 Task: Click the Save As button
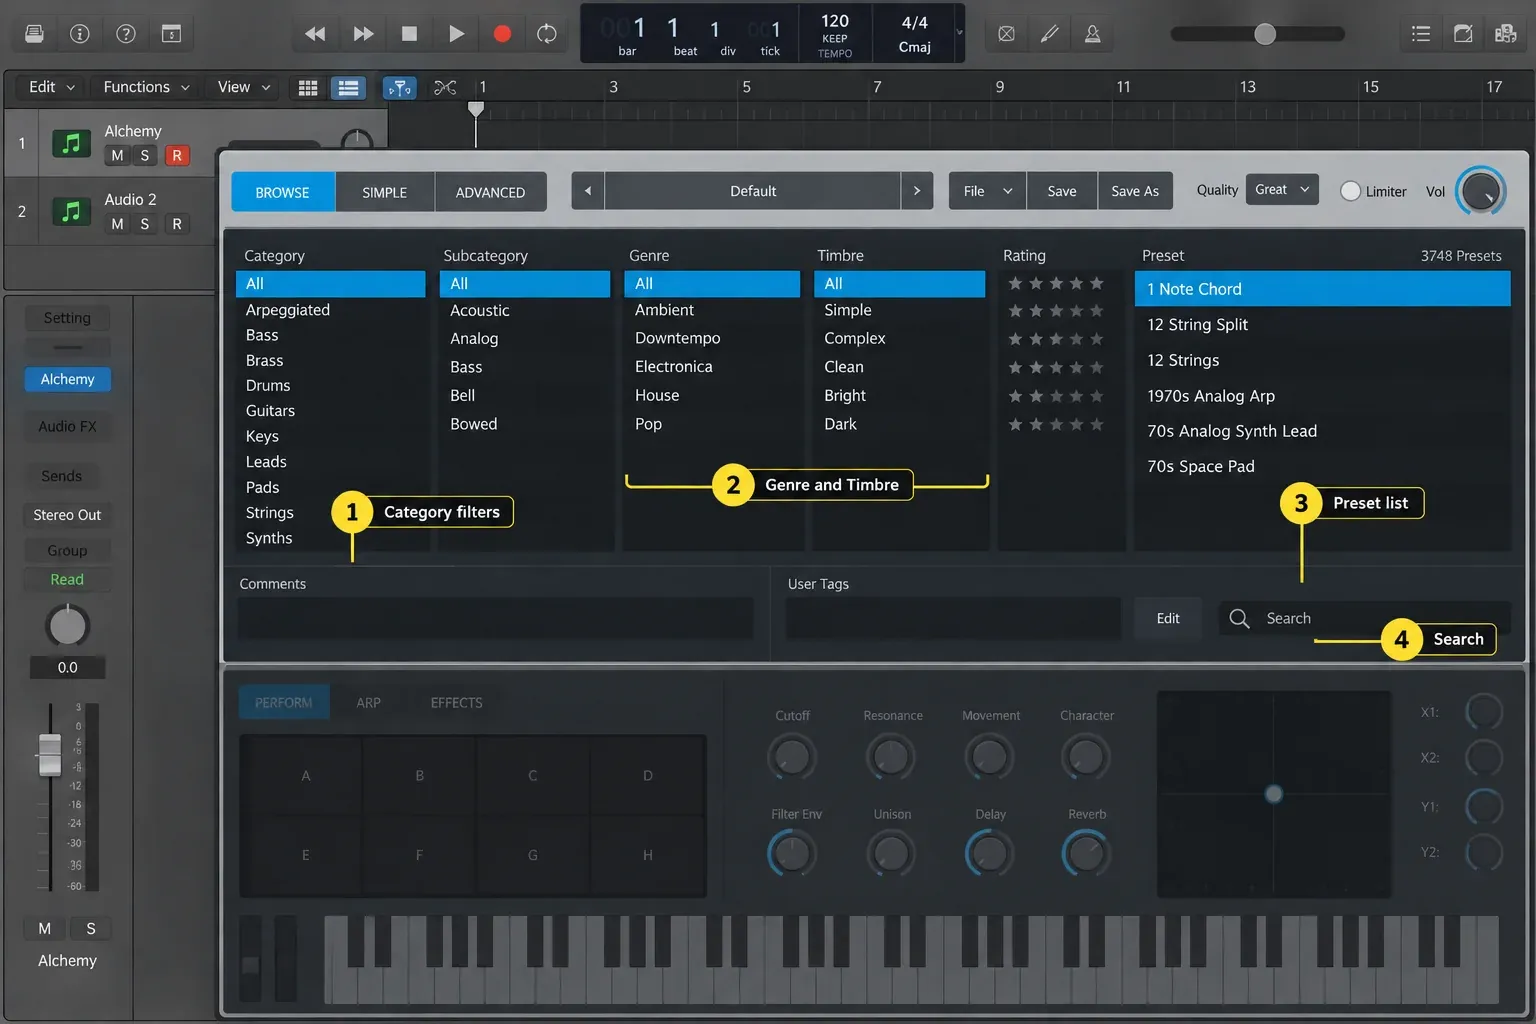point(1135,191)
